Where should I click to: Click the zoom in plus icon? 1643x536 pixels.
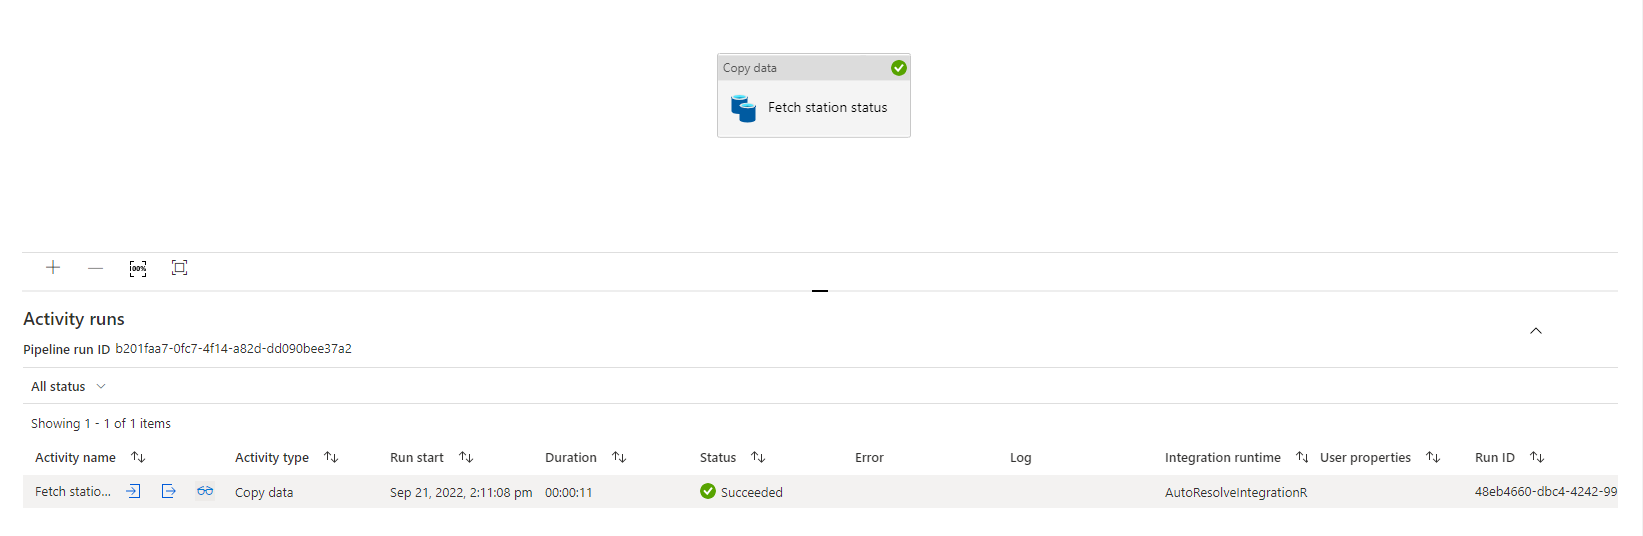tap(53, 267)
